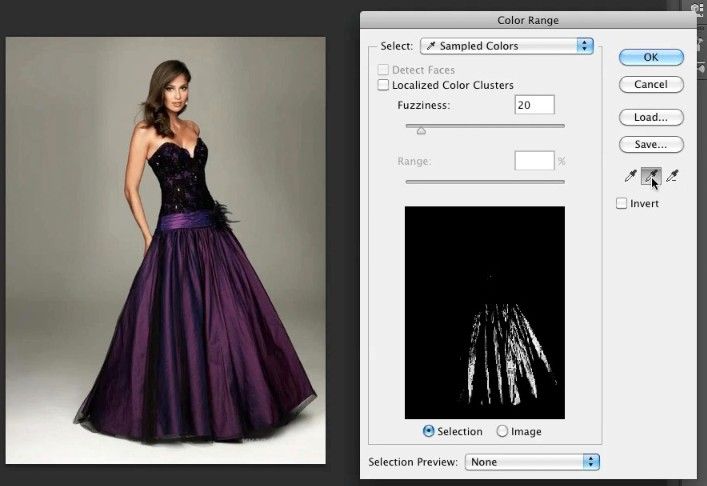
Task: Enable Localized Color Clusters
Action: coord(384,86)
